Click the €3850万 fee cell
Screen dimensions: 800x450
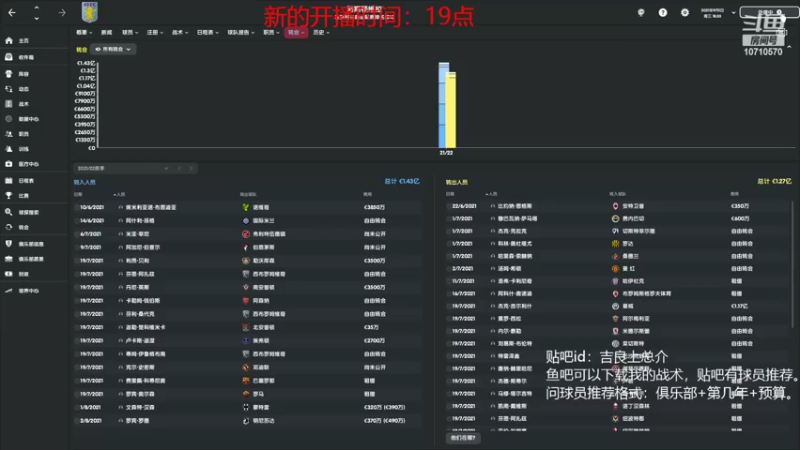coord(374,207)
